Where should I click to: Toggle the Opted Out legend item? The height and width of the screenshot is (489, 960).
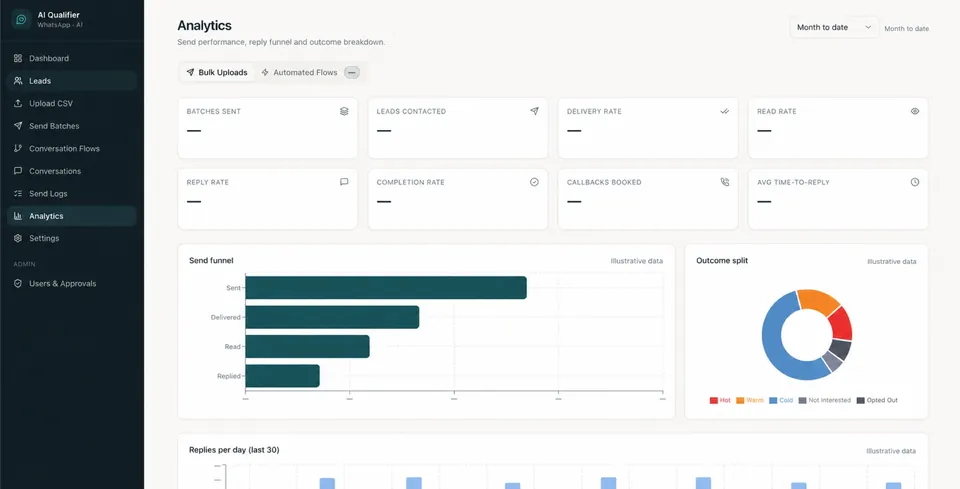[x=877, y=400]
